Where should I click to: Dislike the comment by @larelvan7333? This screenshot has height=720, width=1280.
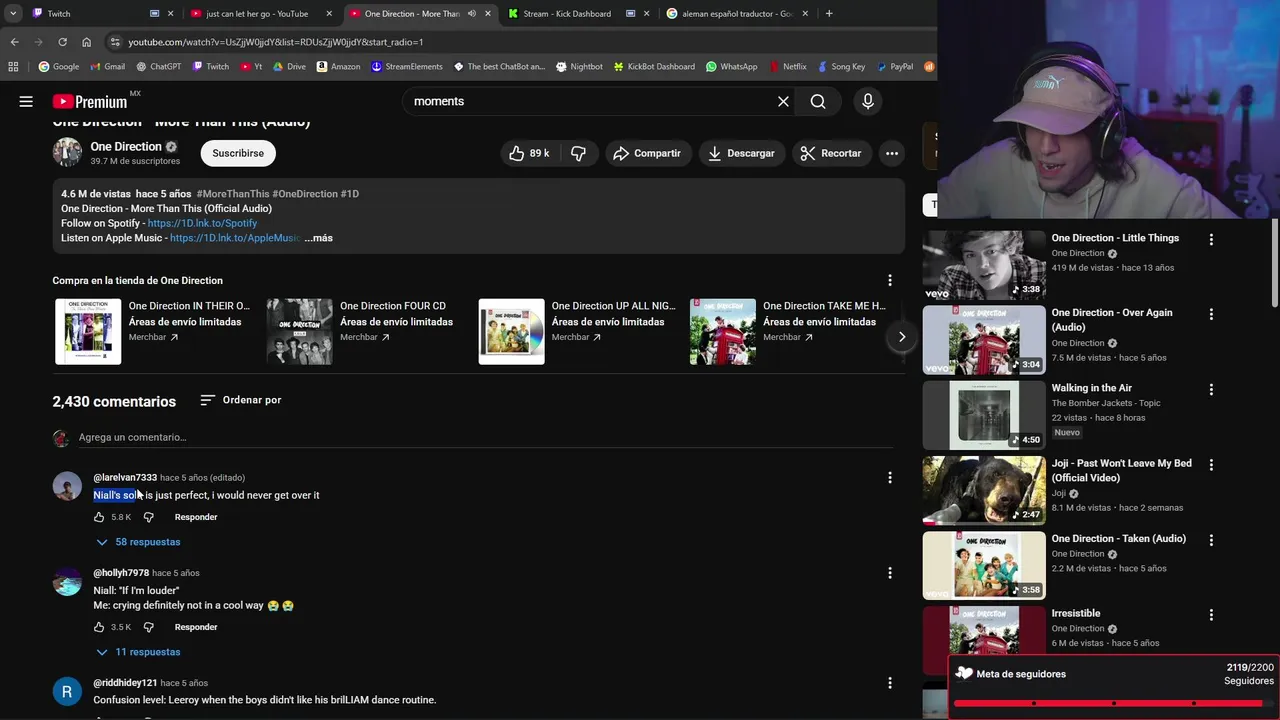point(148,517)
